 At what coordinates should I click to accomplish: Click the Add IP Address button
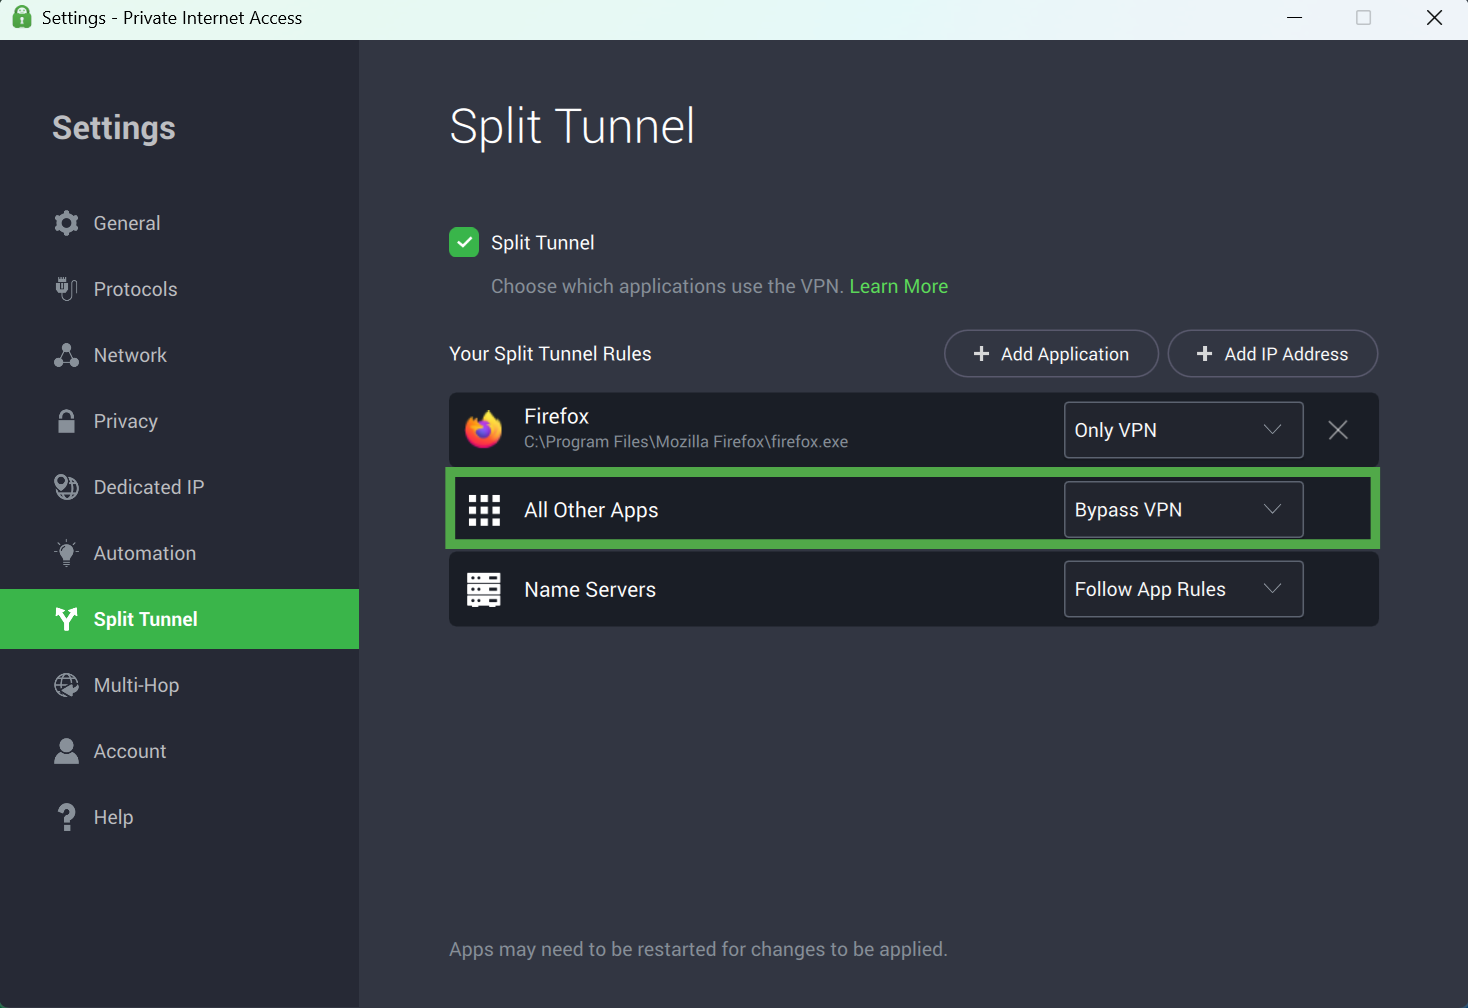coord(1272,354)
